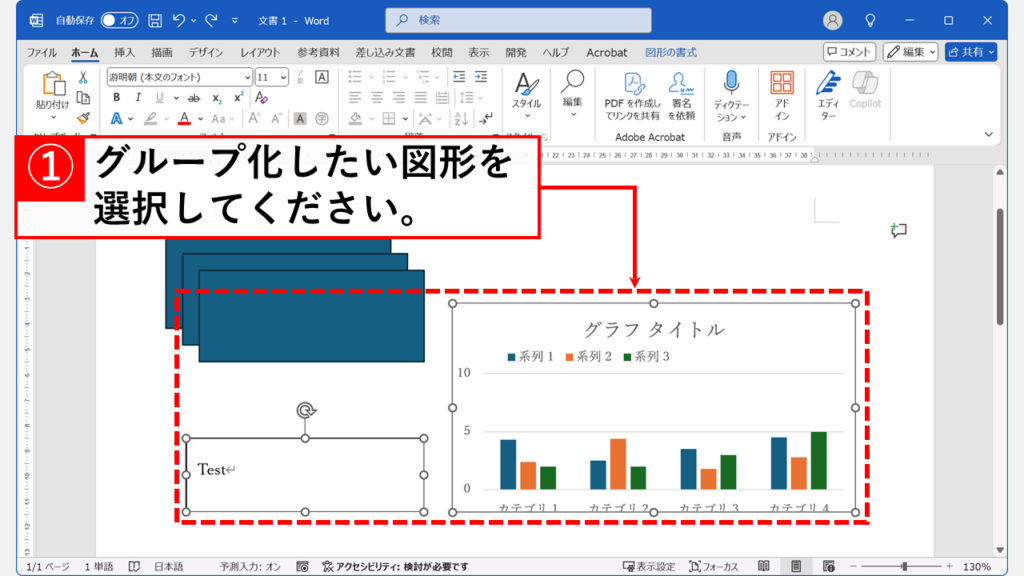This screenshot has width=1024, height=576.
Task: Click the Copy icon below scissors
Action: point(83,98)
